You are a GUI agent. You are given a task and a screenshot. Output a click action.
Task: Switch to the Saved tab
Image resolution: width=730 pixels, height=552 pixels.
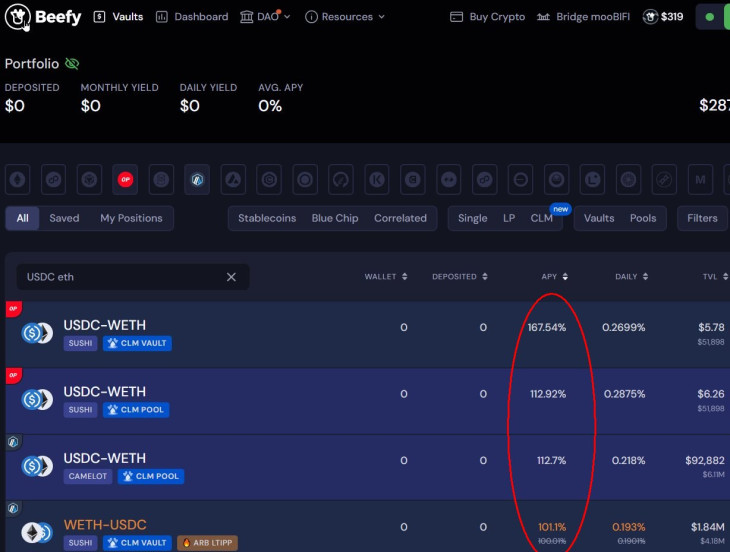tap(64, 218)
